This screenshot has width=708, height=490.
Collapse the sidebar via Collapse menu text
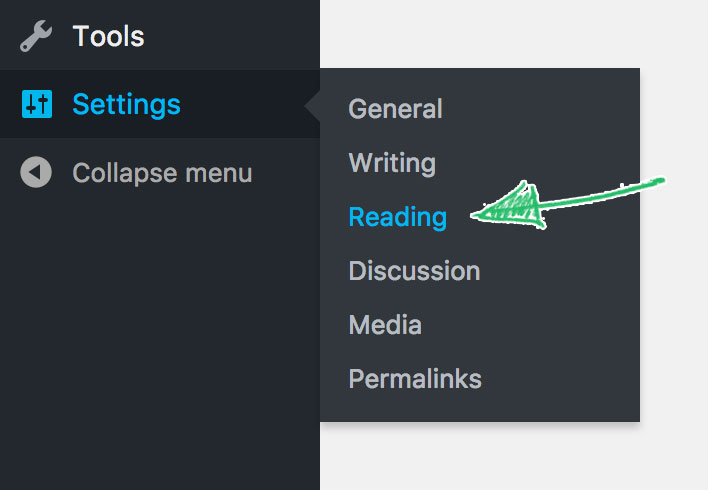click(162, 173)
